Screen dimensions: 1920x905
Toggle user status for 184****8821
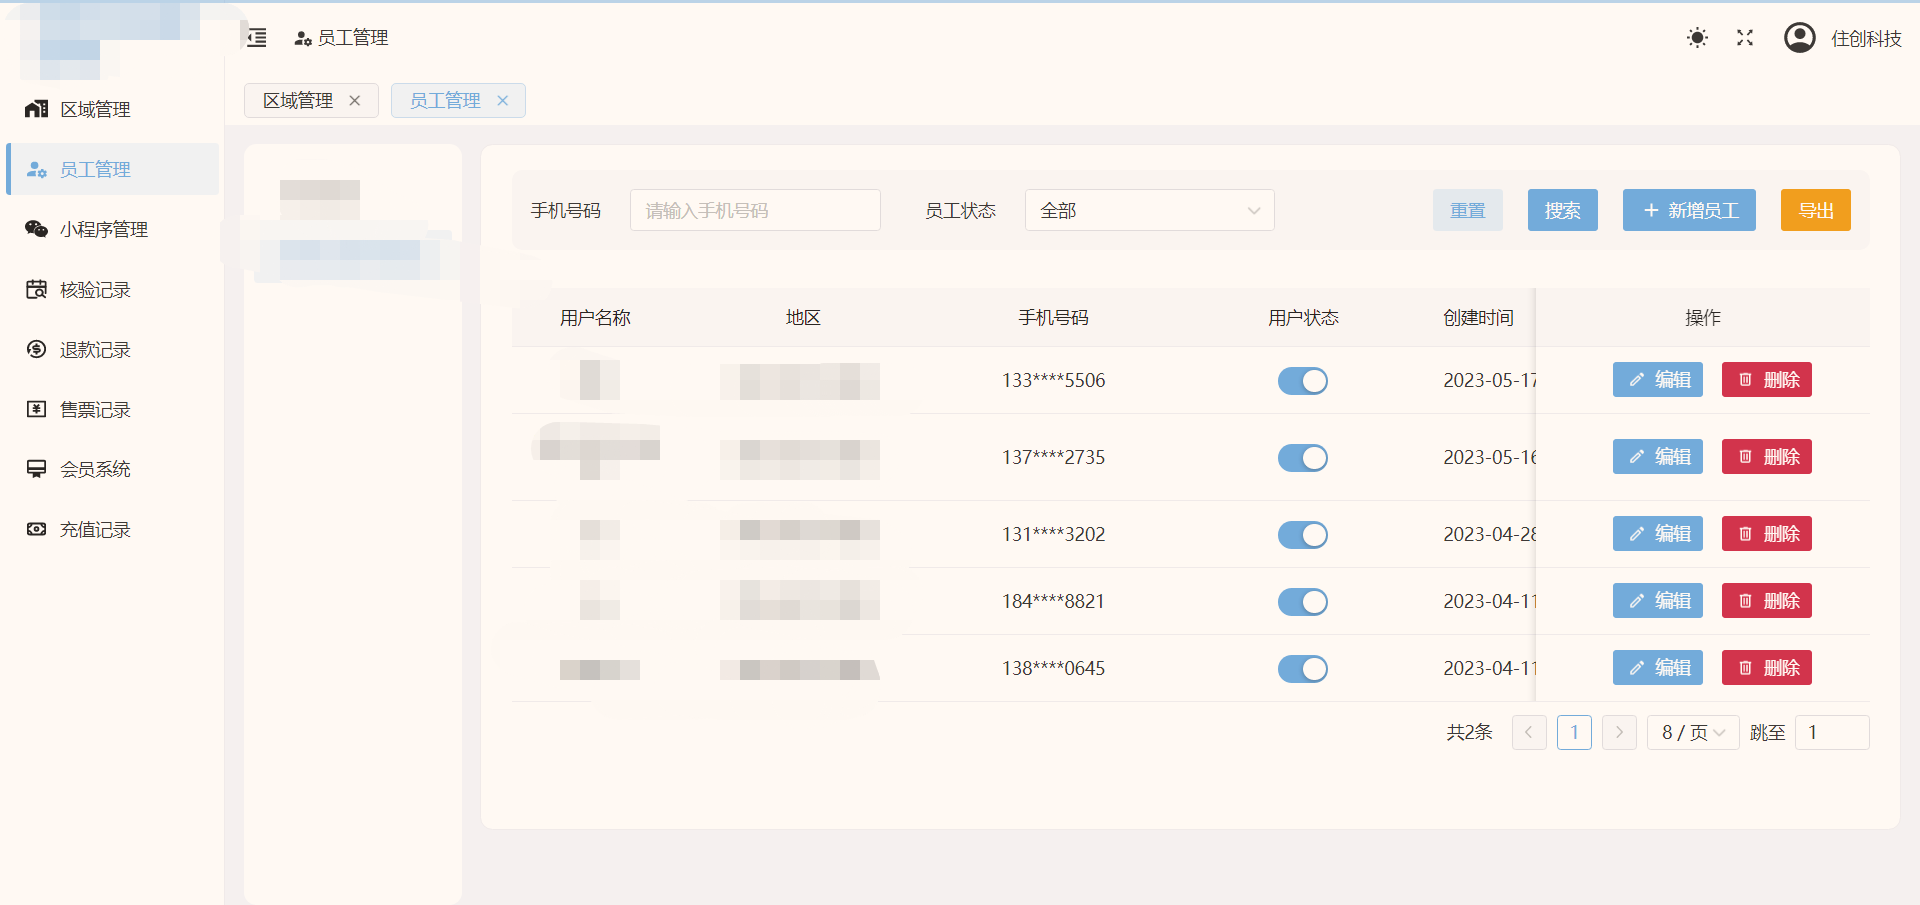pyautogui.click(x=1303, y=602)
